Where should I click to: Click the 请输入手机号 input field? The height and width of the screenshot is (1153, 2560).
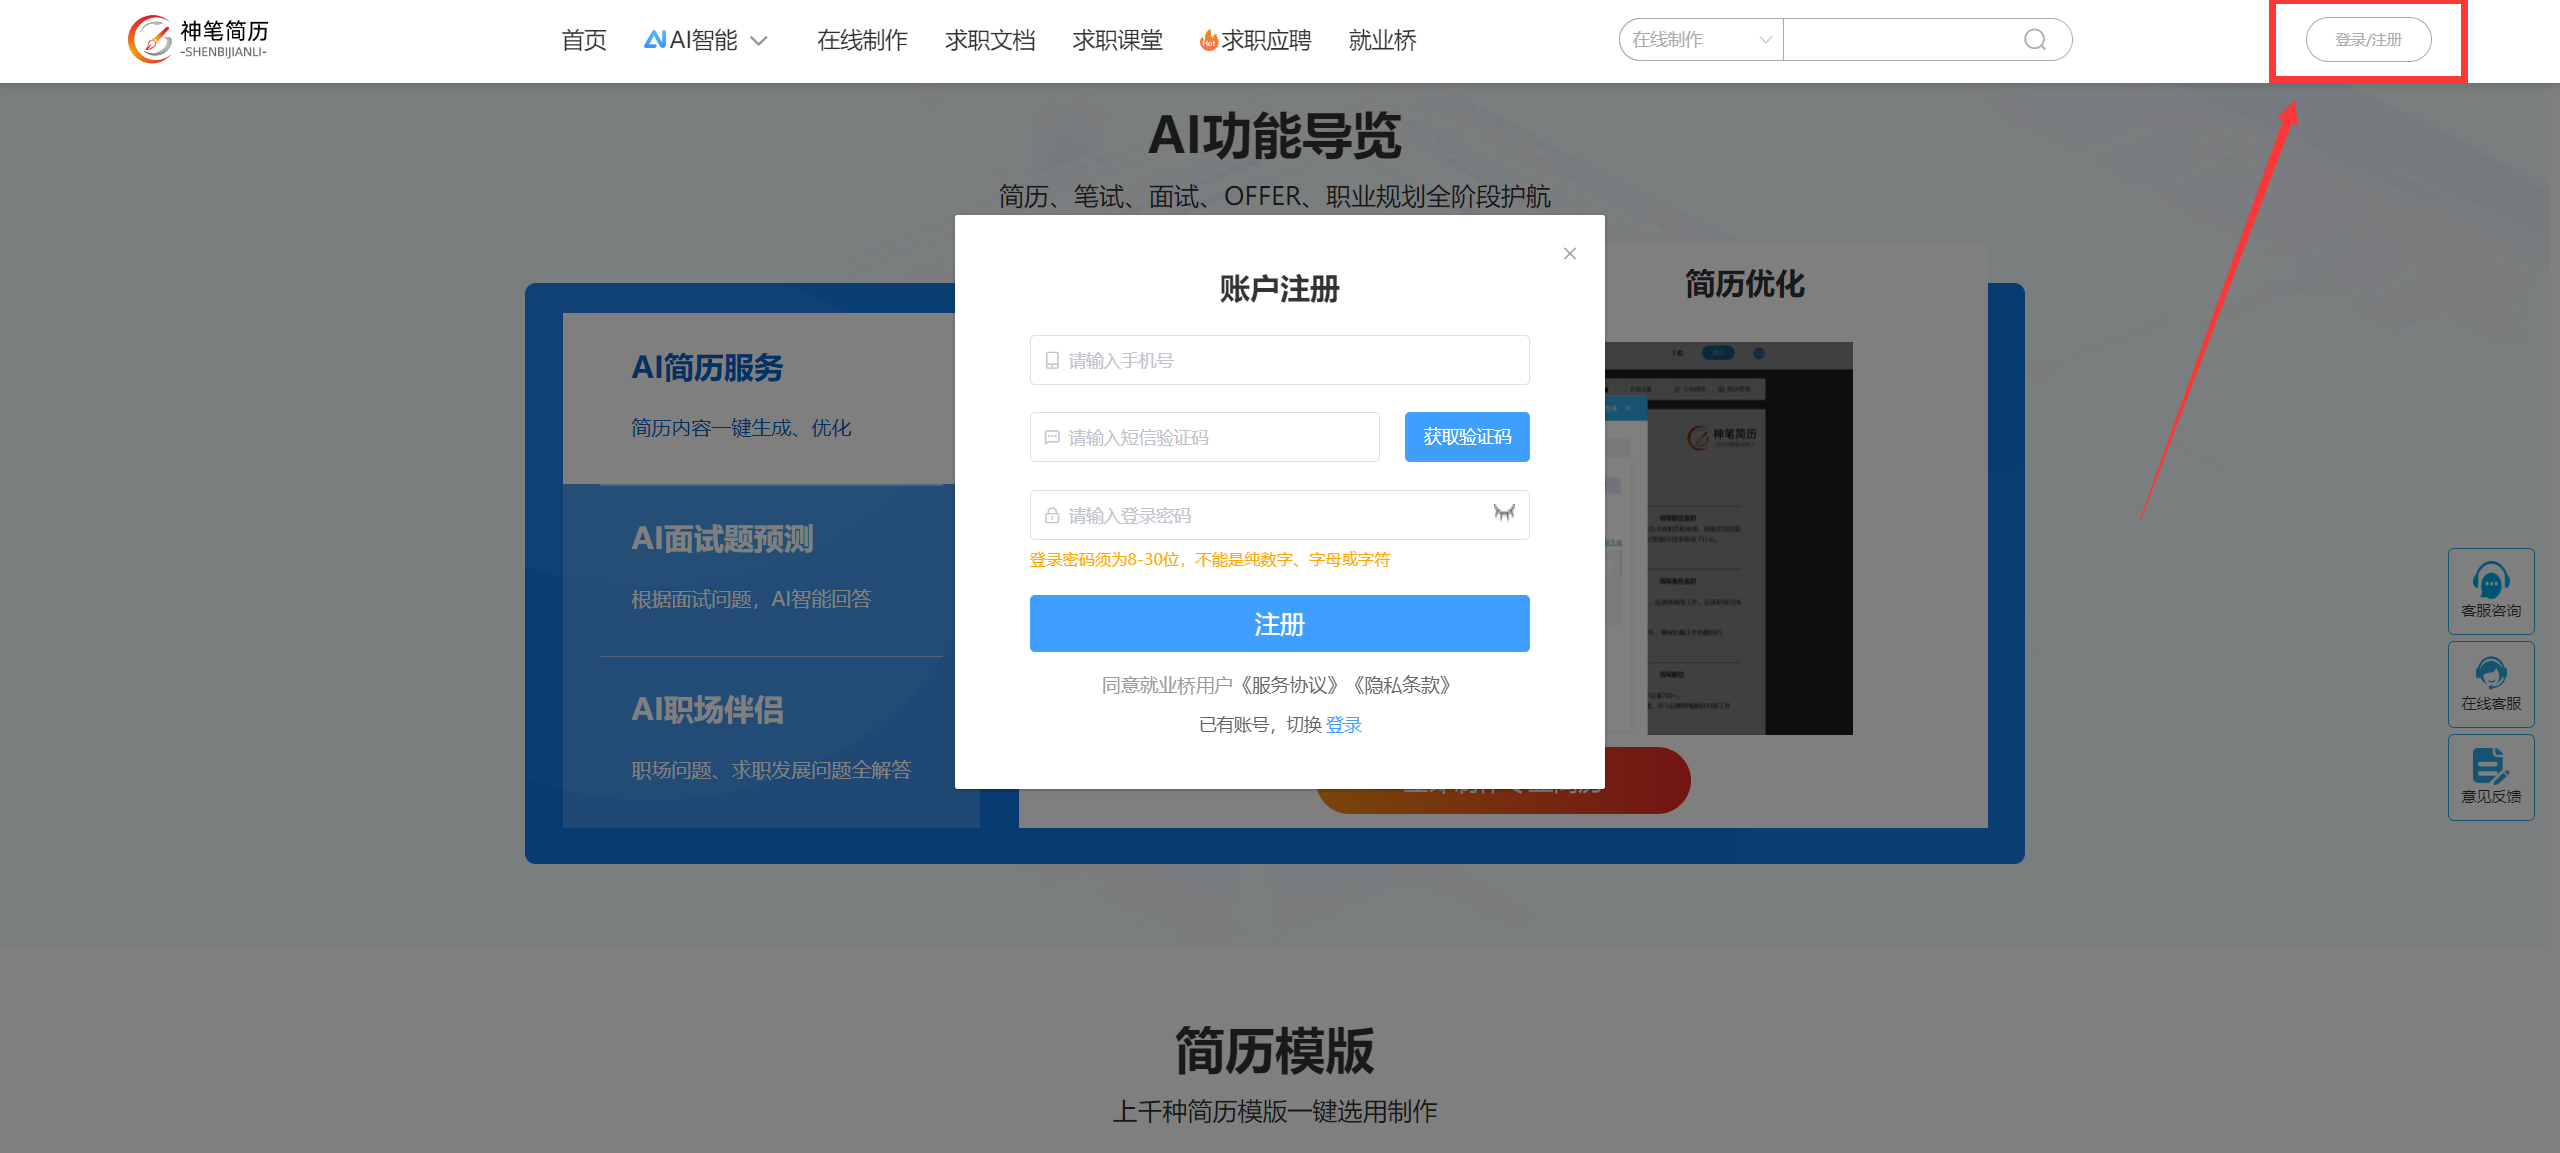1279,360
